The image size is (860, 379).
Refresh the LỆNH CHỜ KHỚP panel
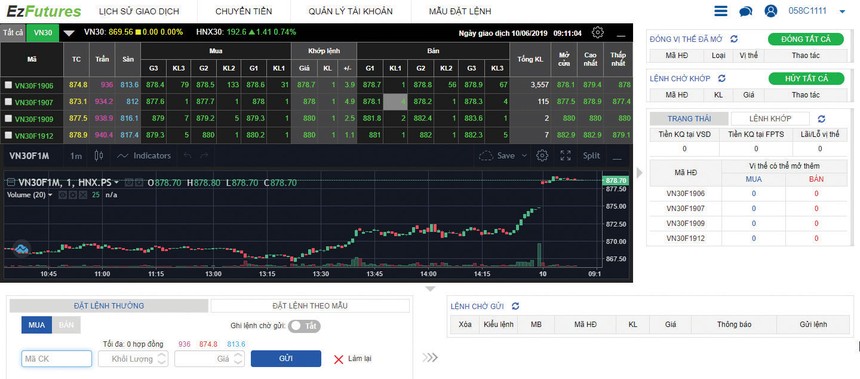pyautogui.click(x=722, y=78)
